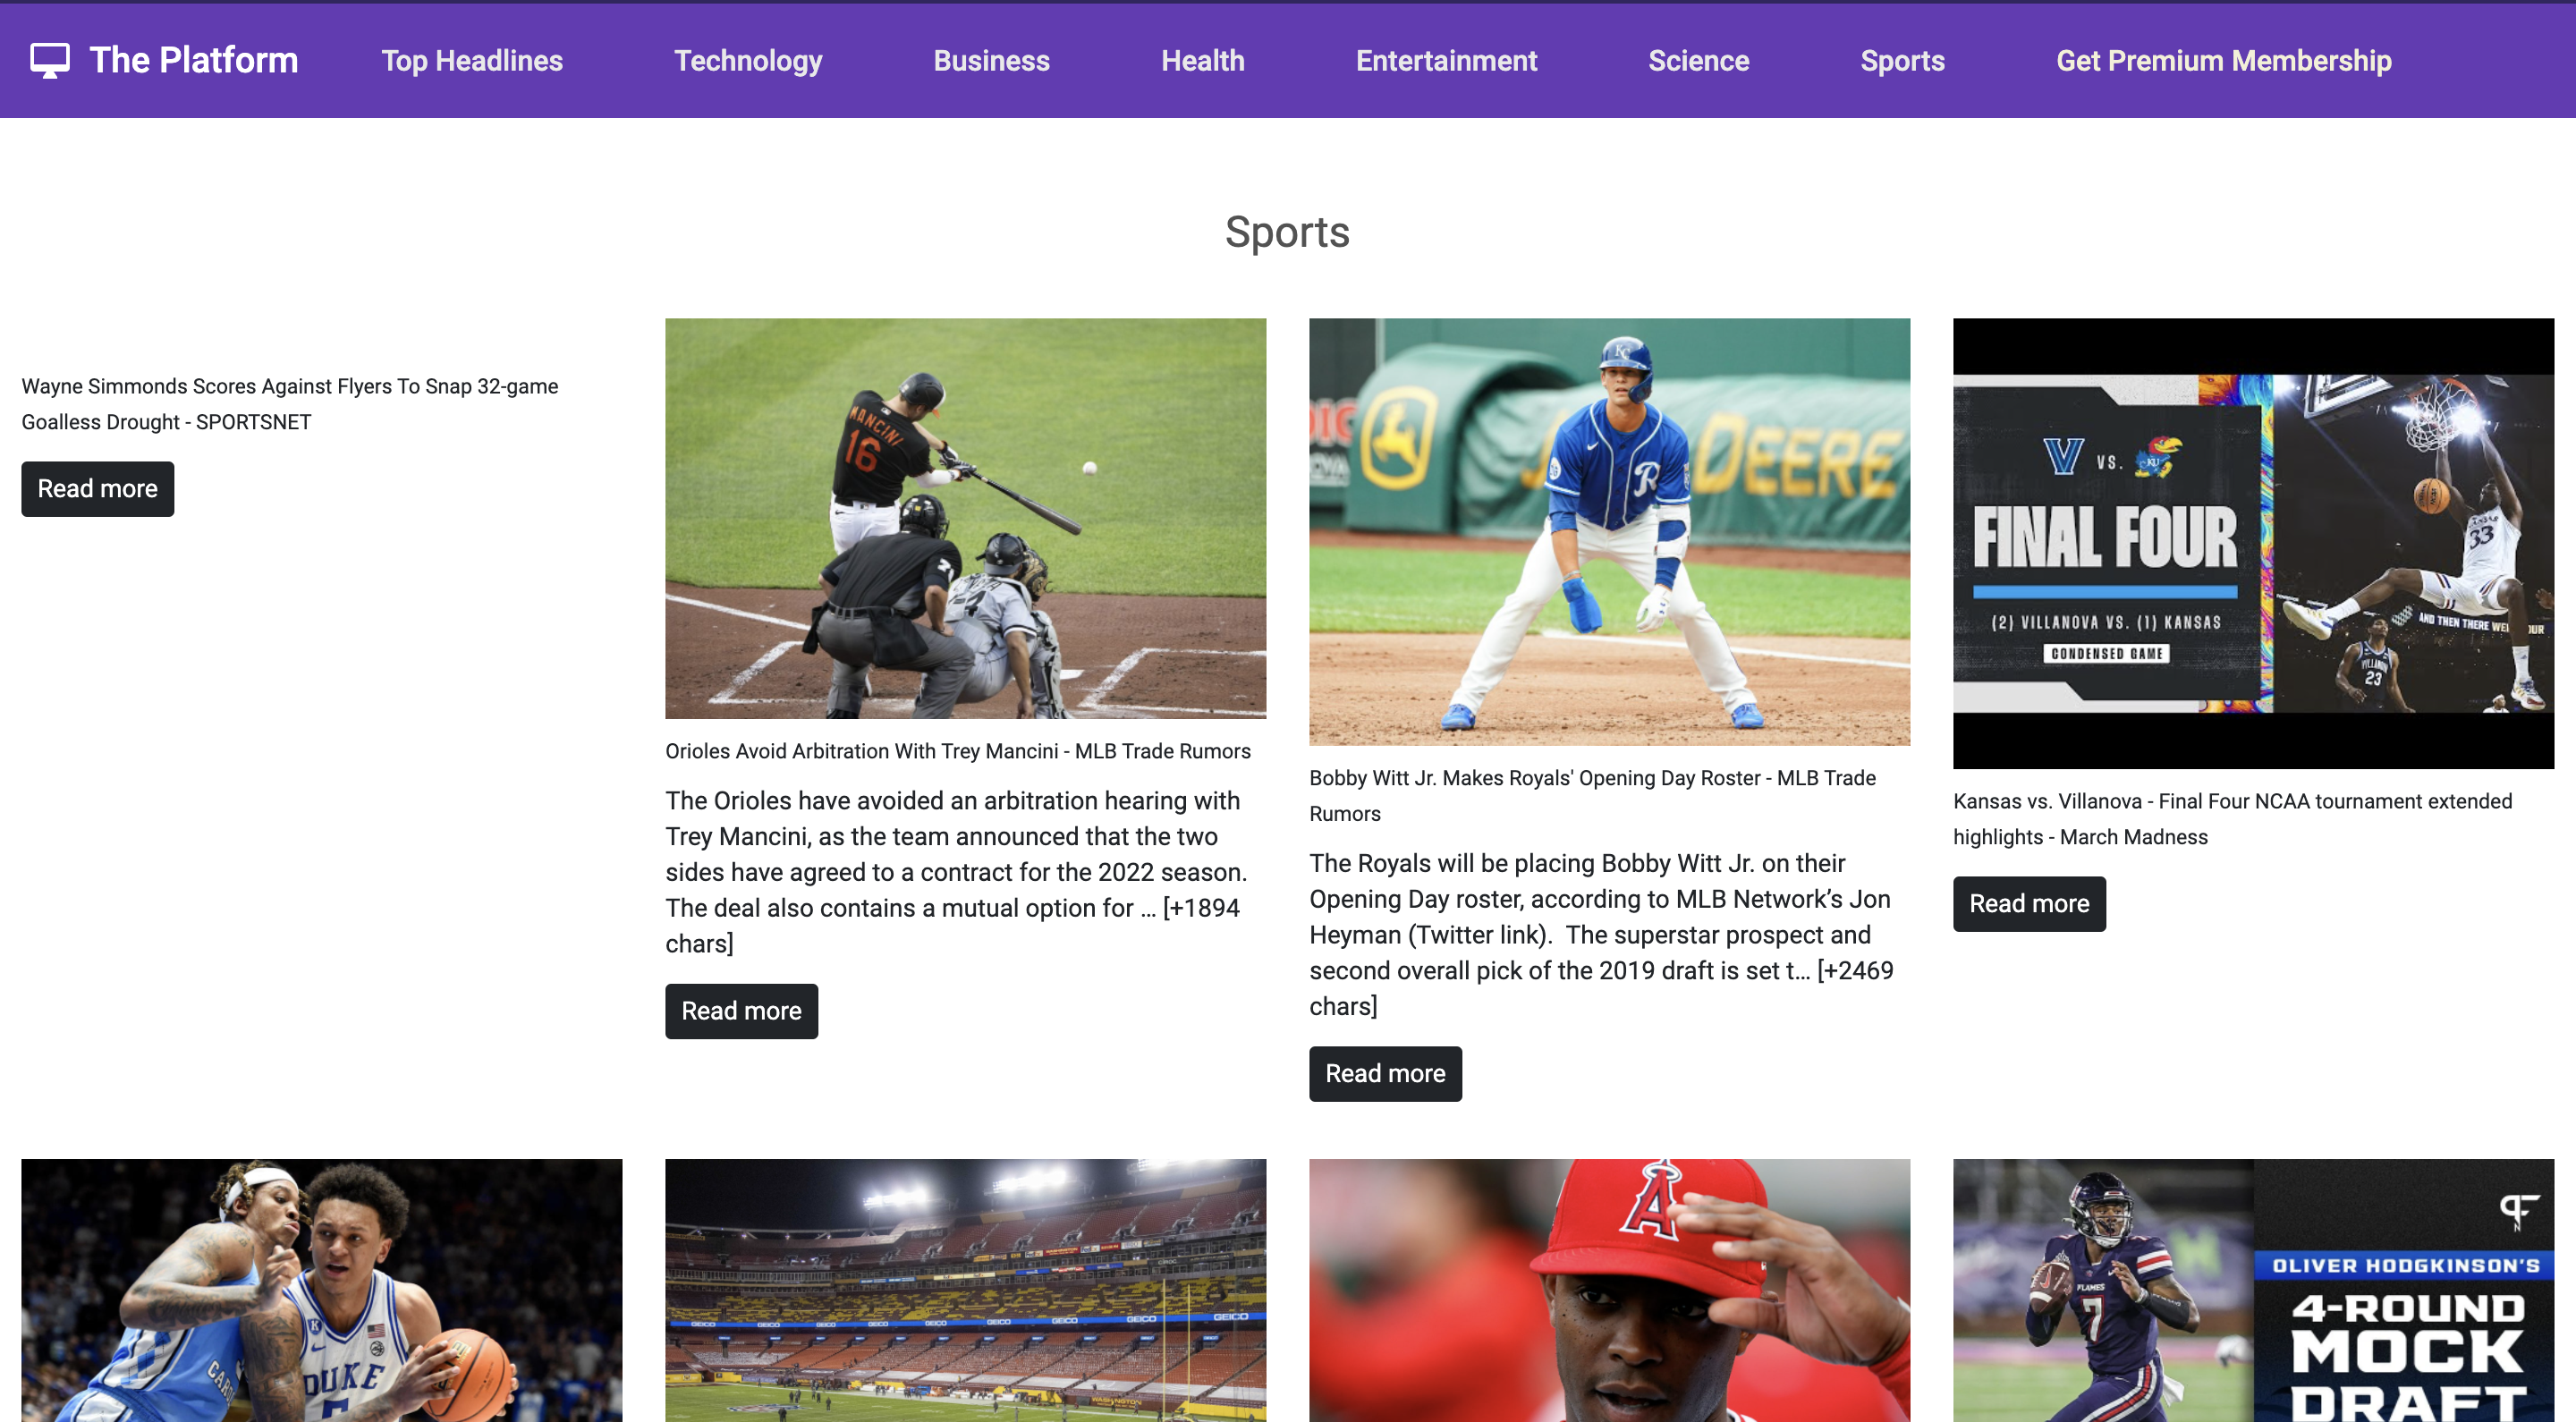
Task: Click the monitor logo icon beside The Platform
Action: pos(50,60)
